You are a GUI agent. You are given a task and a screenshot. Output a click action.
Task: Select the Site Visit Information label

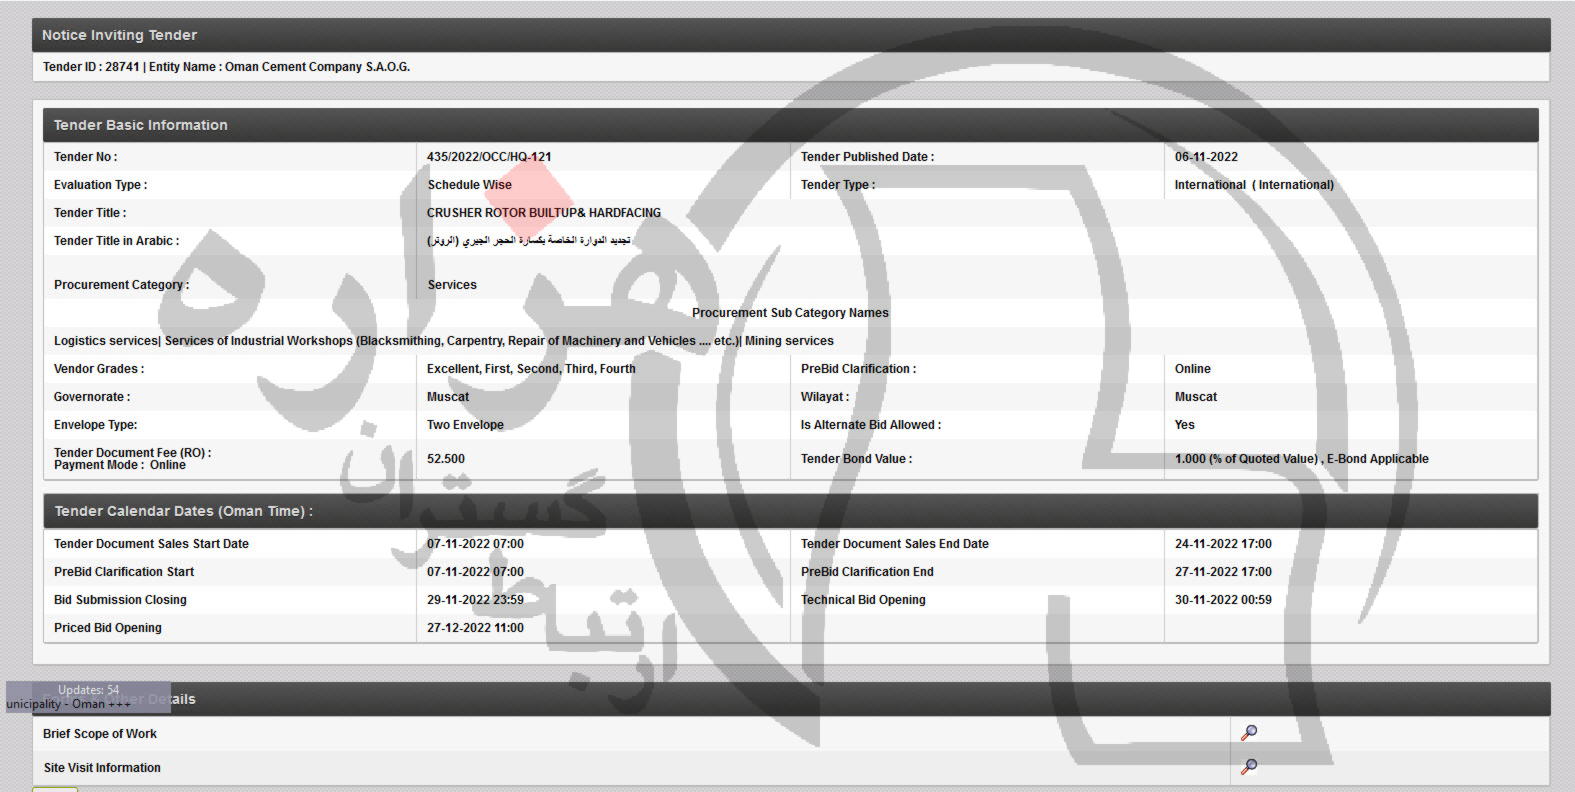[102, 768]
